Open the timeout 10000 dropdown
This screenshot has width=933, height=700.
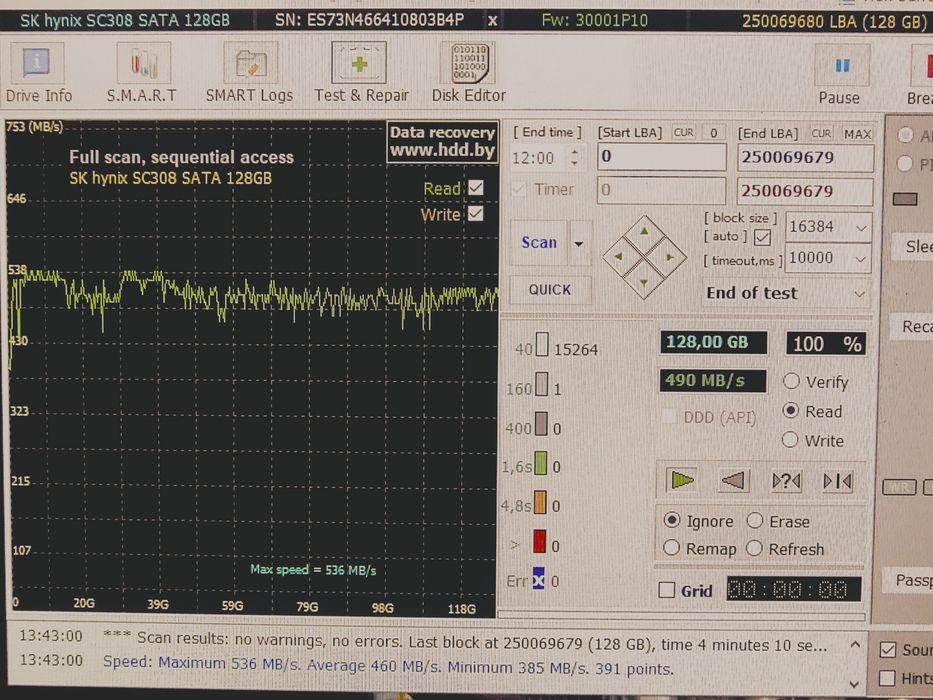coord(860,258)
